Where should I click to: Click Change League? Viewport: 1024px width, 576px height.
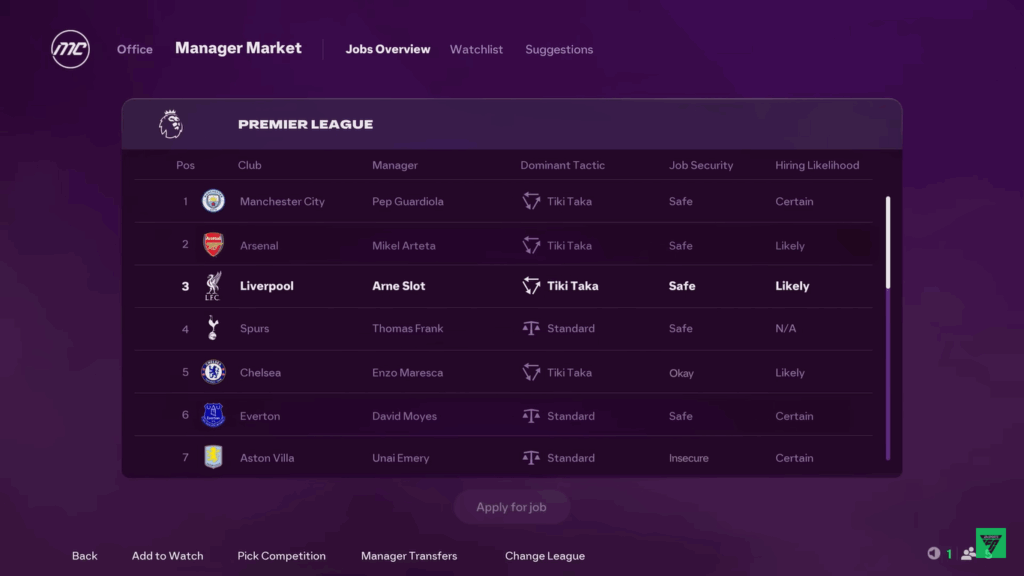(545, 556)
